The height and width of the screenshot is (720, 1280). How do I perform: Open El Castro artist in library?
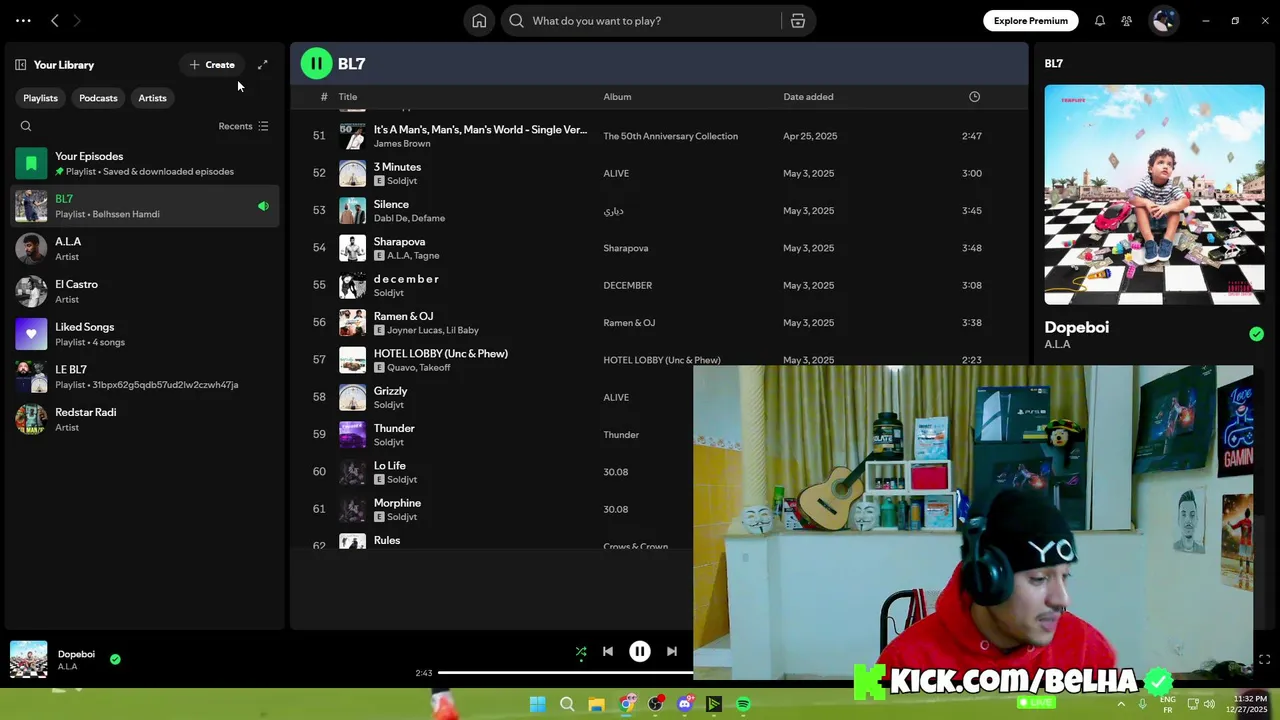145,291
